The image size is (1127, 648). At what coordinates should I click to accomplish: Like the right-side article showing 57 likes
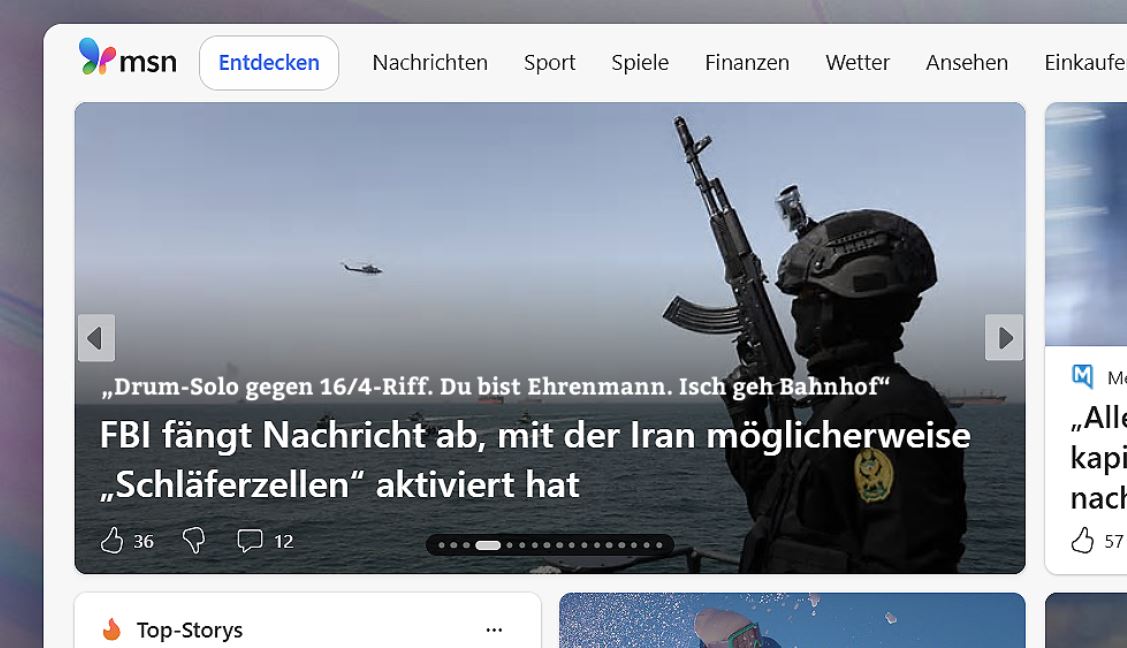(x=1082, y=541)
